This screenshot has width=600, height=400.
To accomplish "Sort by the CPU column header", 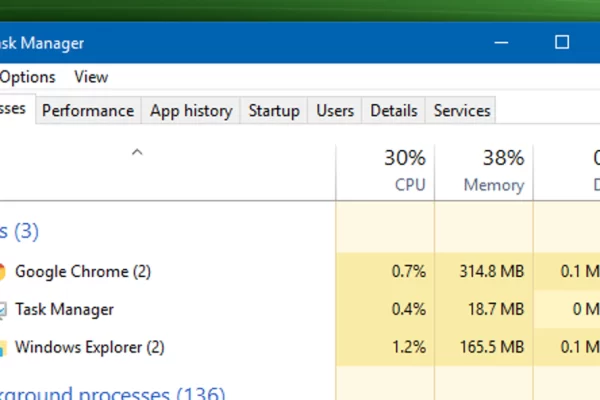I will (x=385, y=172).
